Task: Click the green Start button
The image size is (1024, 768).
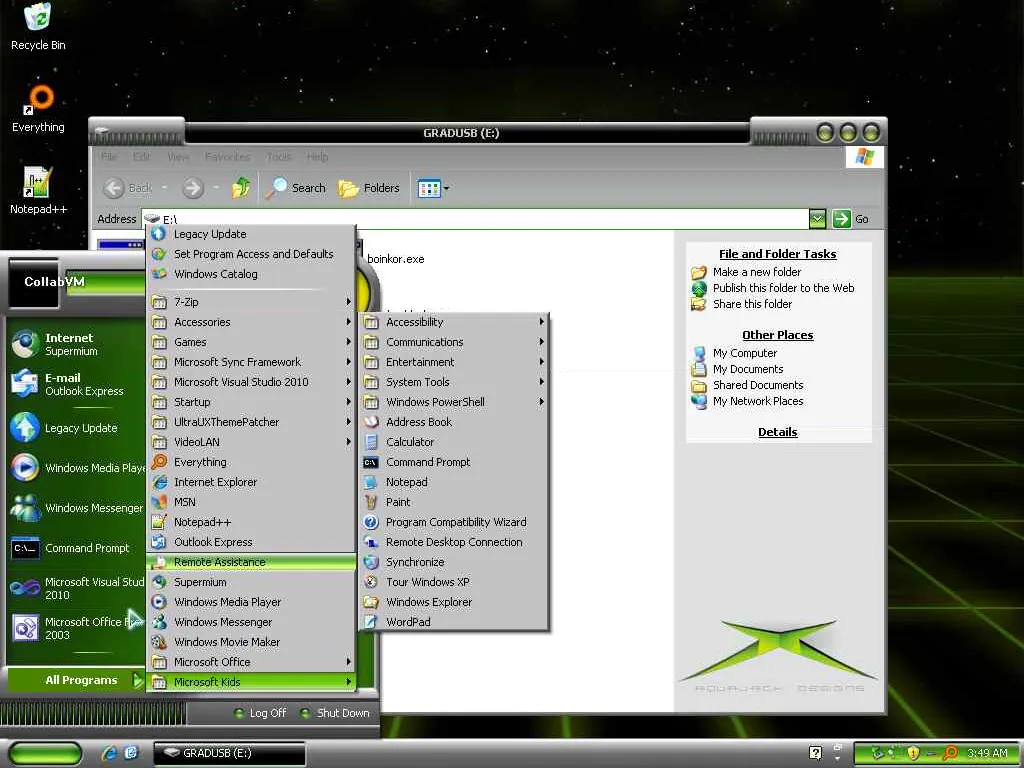Action: click(44, 753)
